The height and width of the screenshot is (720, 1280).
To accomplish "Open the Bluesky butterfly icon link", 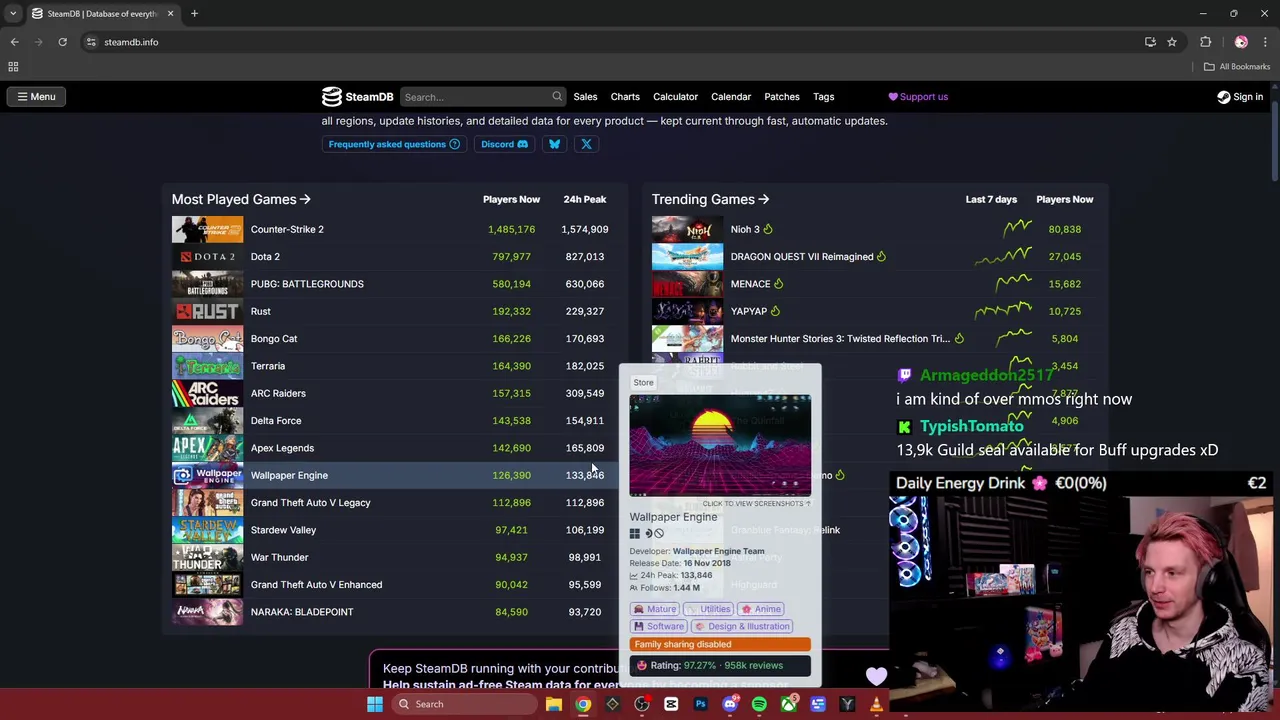I will tap(554, 144).
